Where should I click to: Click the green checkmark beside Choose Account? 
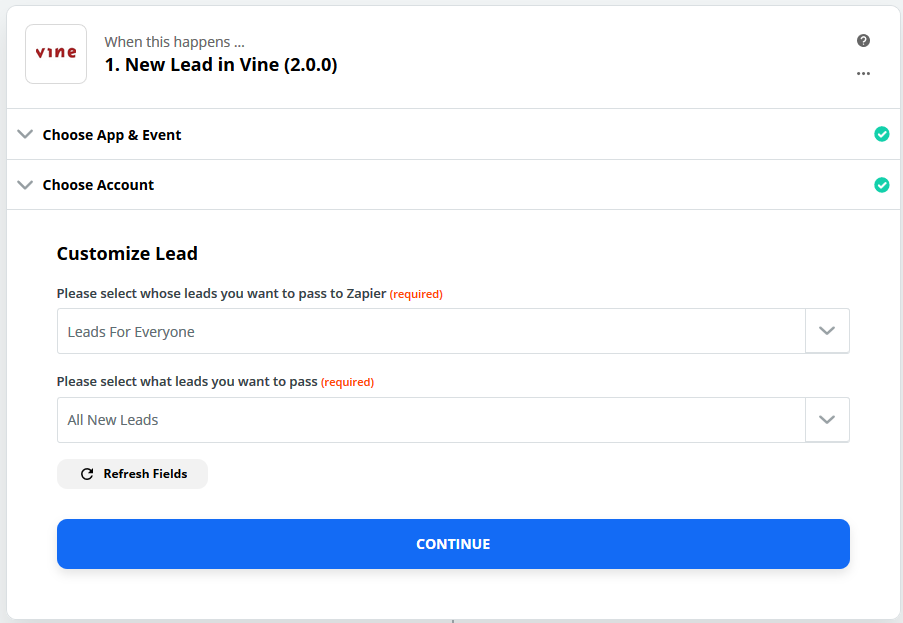(x=881, y=185)
